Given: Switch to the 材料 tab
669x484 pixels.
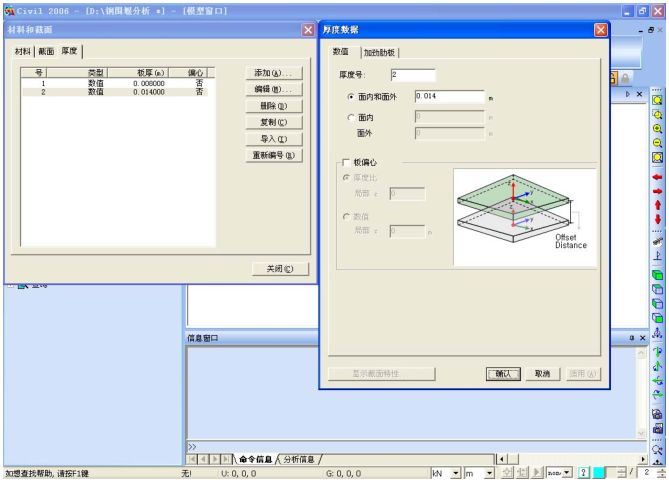Looking at the screenshot, I should (23, 52).
